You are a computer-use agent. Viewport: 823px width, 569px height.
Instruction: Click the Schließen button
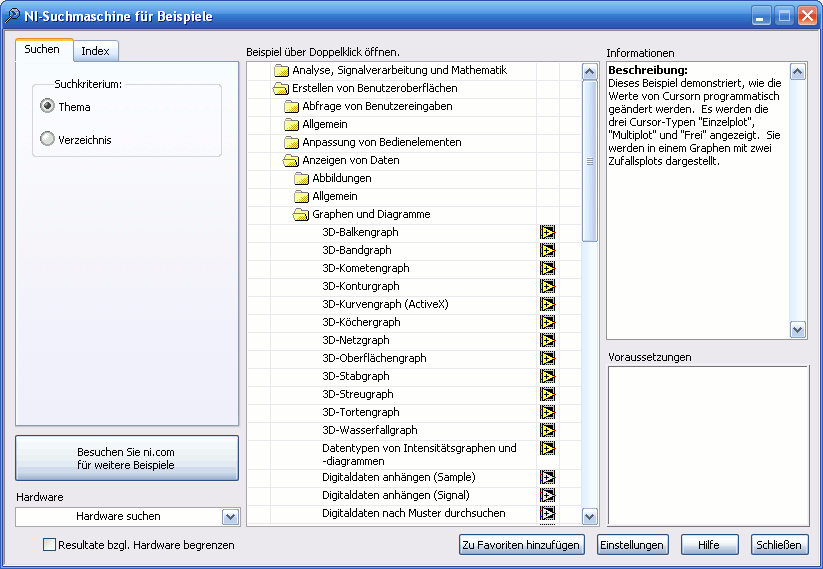[x=779, y=545]
